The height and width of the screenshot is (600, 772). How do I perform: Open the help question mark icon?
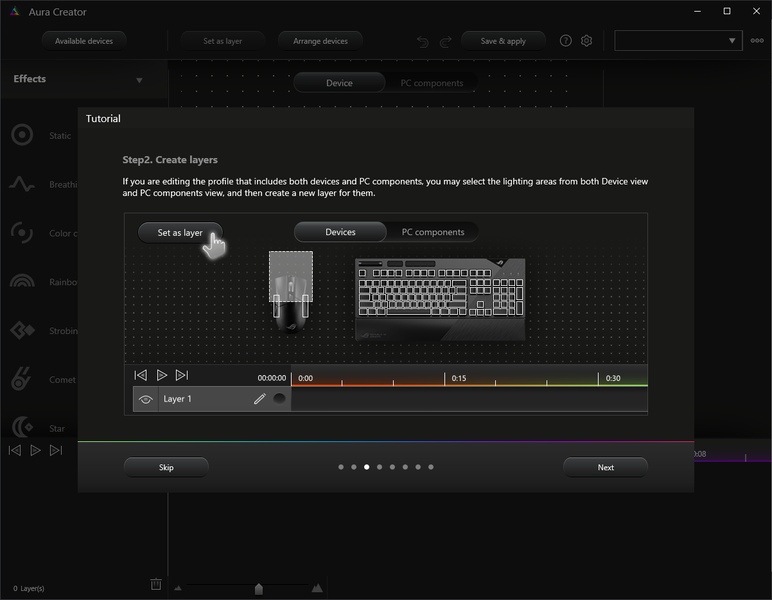click(566, 41)
